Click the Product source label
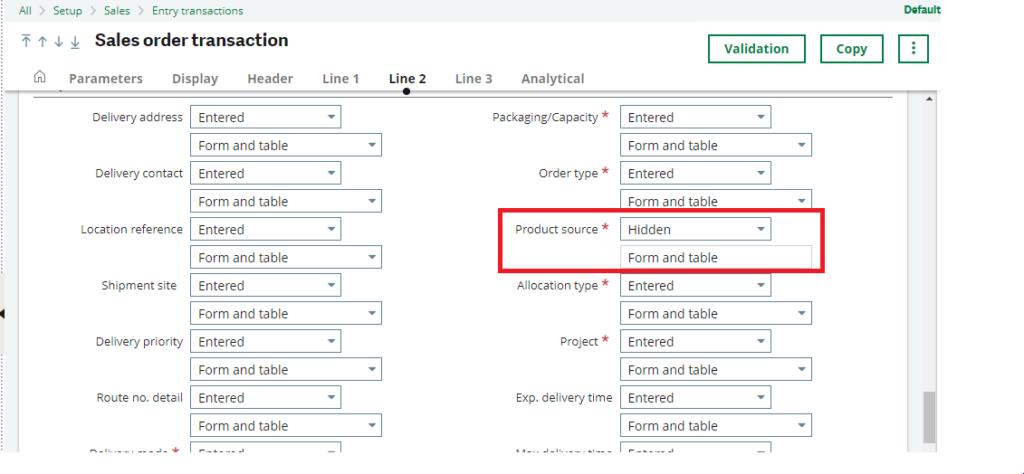The height and width of the screenshot is (474, 1024). (x=556, y=230)
